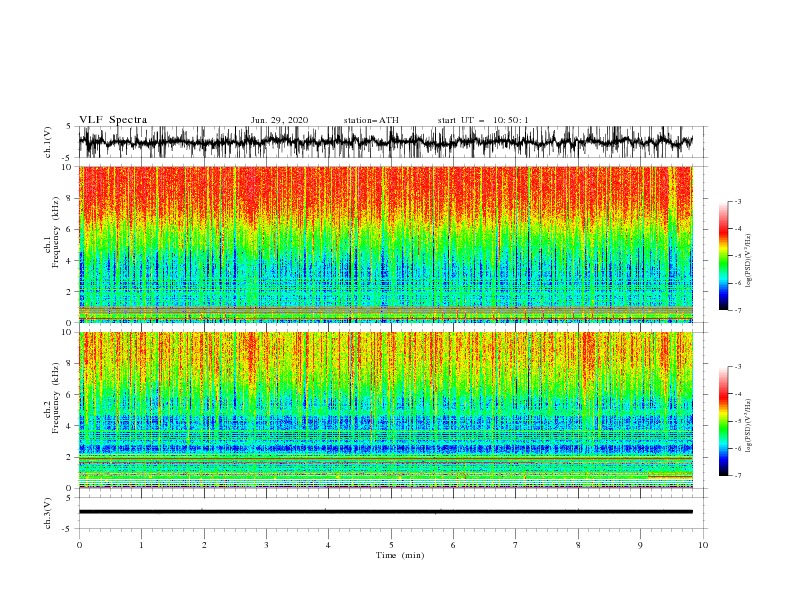Click the ch.1 "Frequency (kHz)" axis label

click(x=56, y=233)
